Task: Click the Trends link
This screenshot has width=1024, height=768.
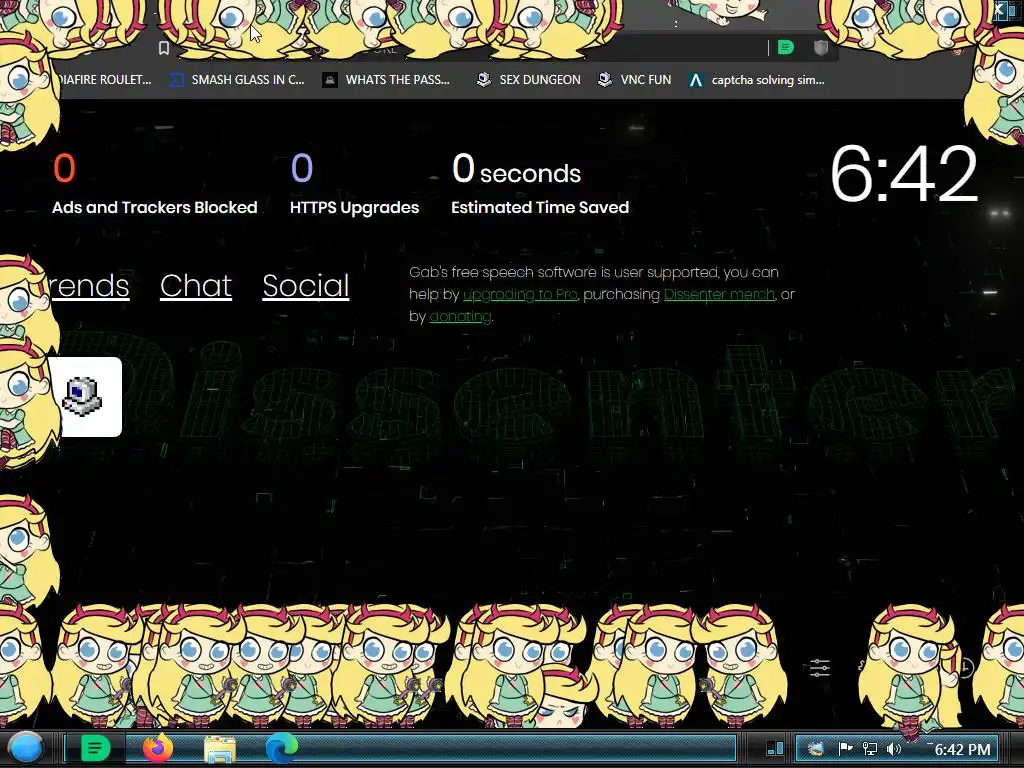Action: click(x=90, y=286)
